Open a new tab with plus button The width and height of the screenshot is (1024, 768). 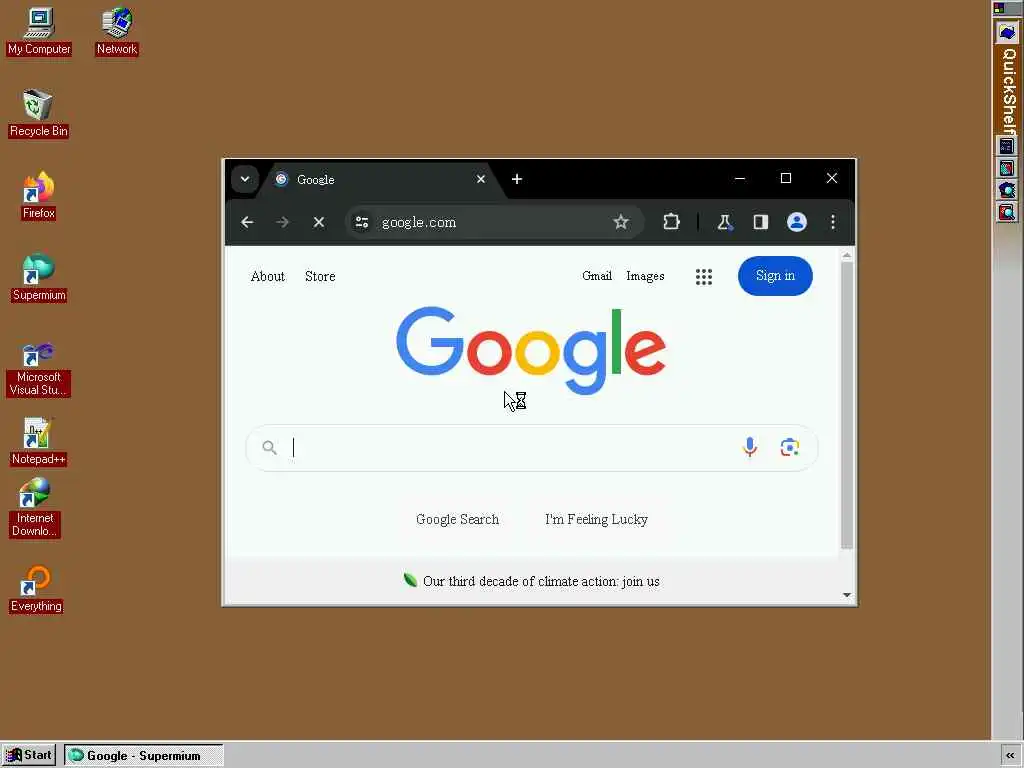coord(517,179)
